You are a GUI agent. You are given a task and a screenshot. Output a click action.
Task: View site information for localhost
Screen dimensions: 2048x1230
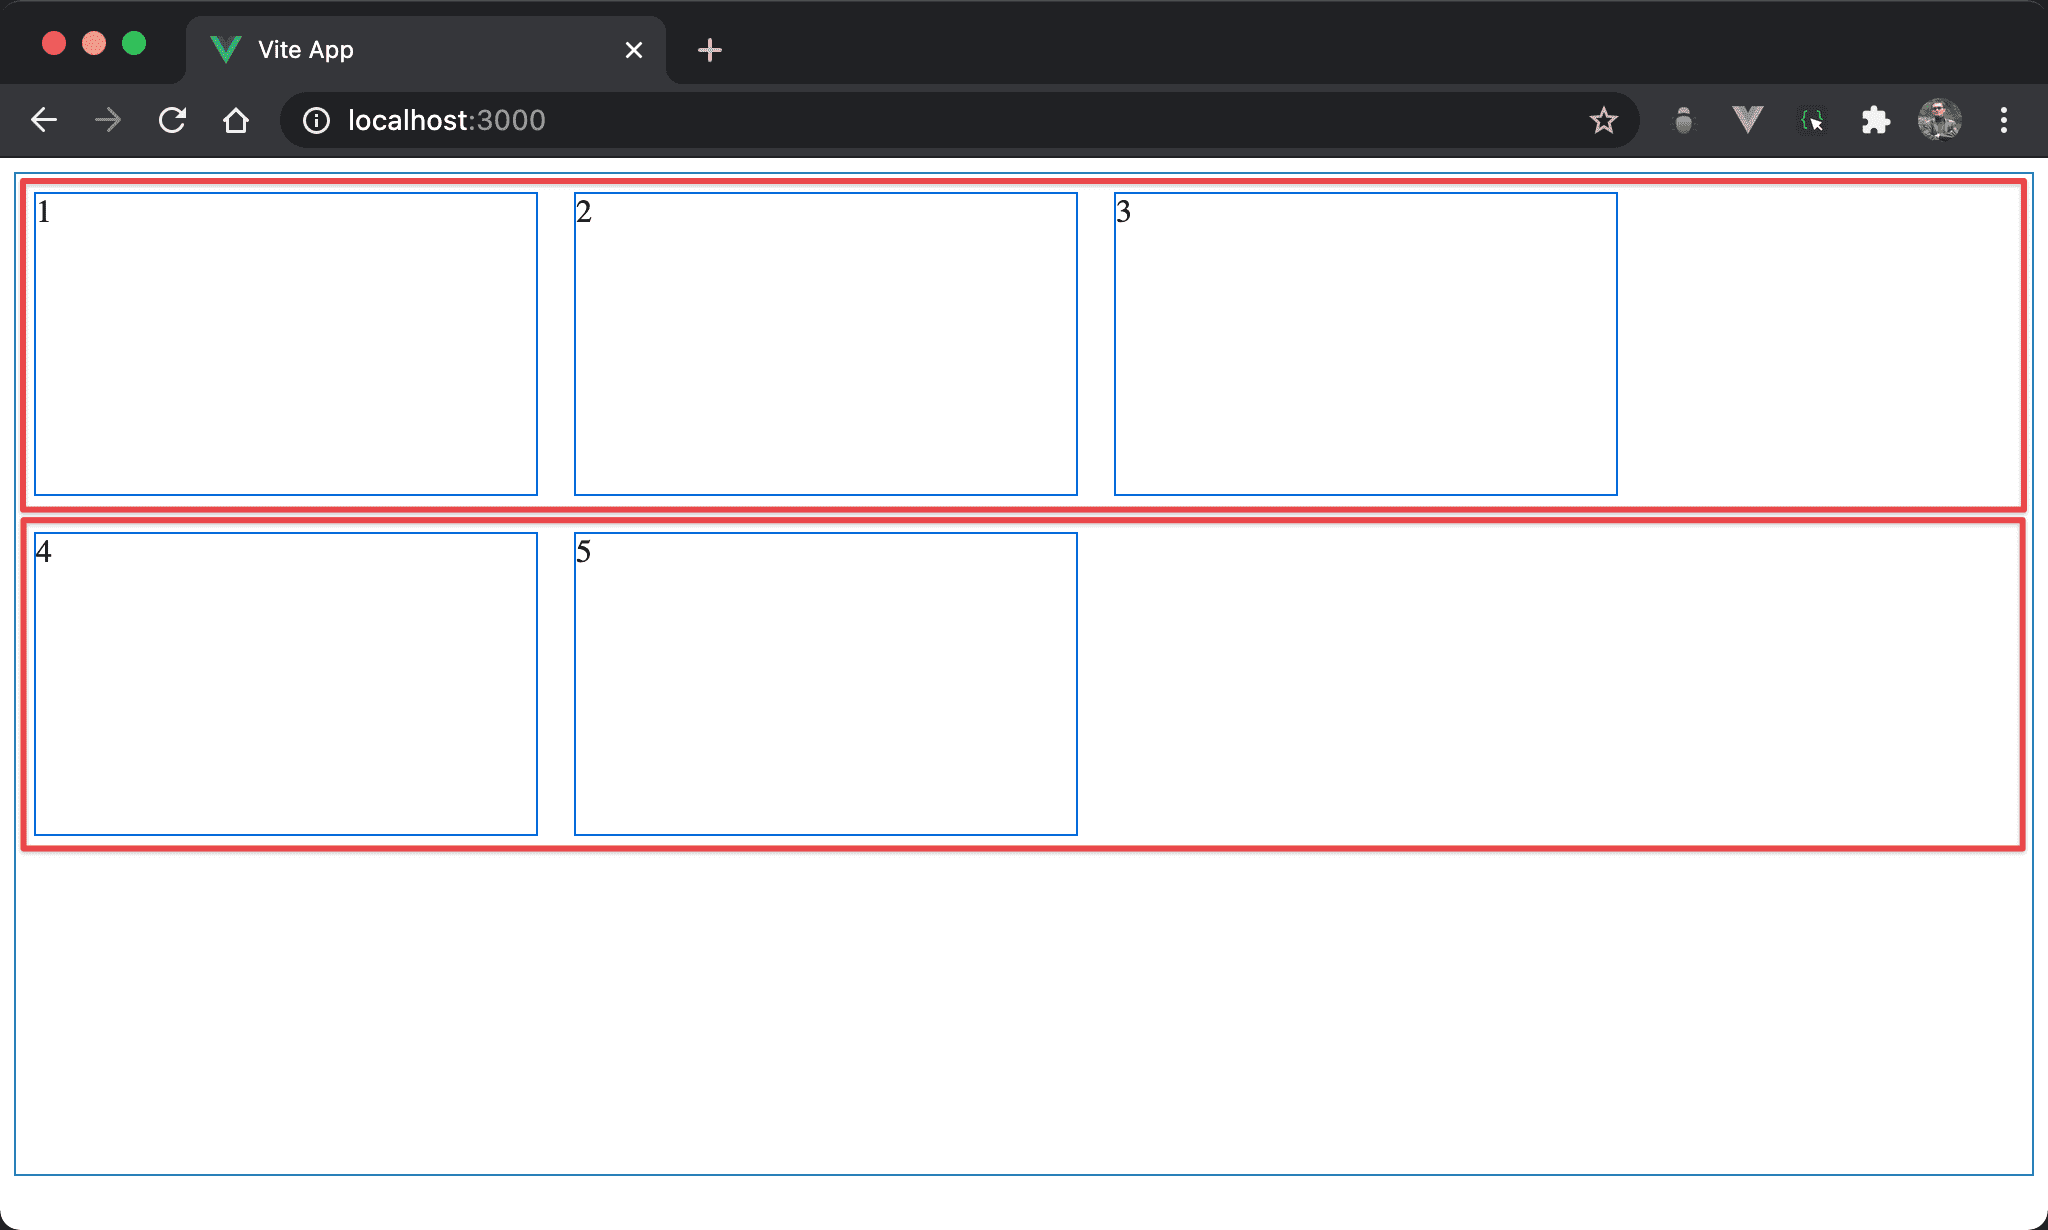[316, 120]
